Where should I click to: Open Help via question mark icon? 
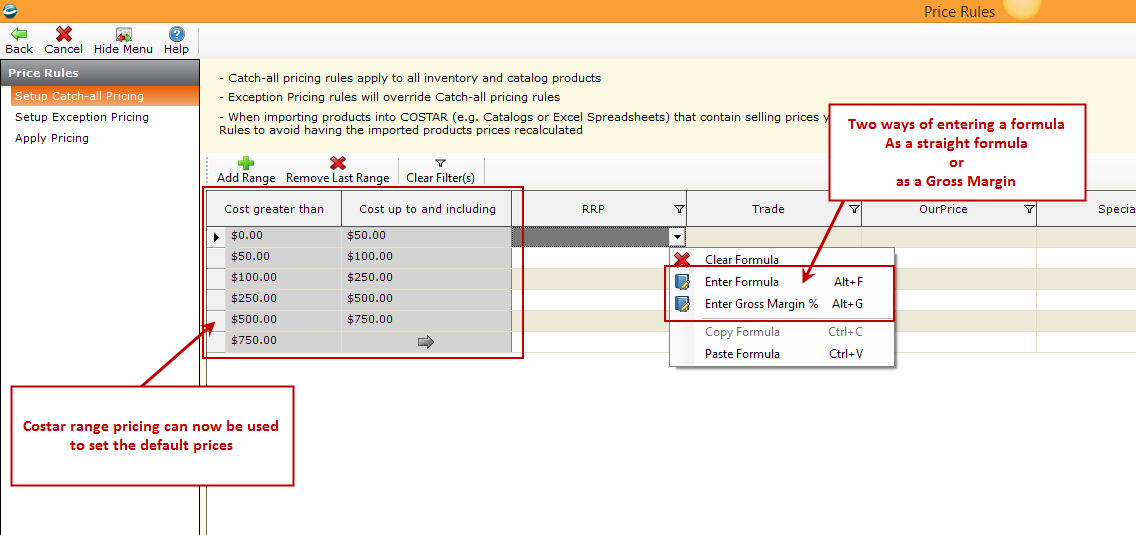176,34
